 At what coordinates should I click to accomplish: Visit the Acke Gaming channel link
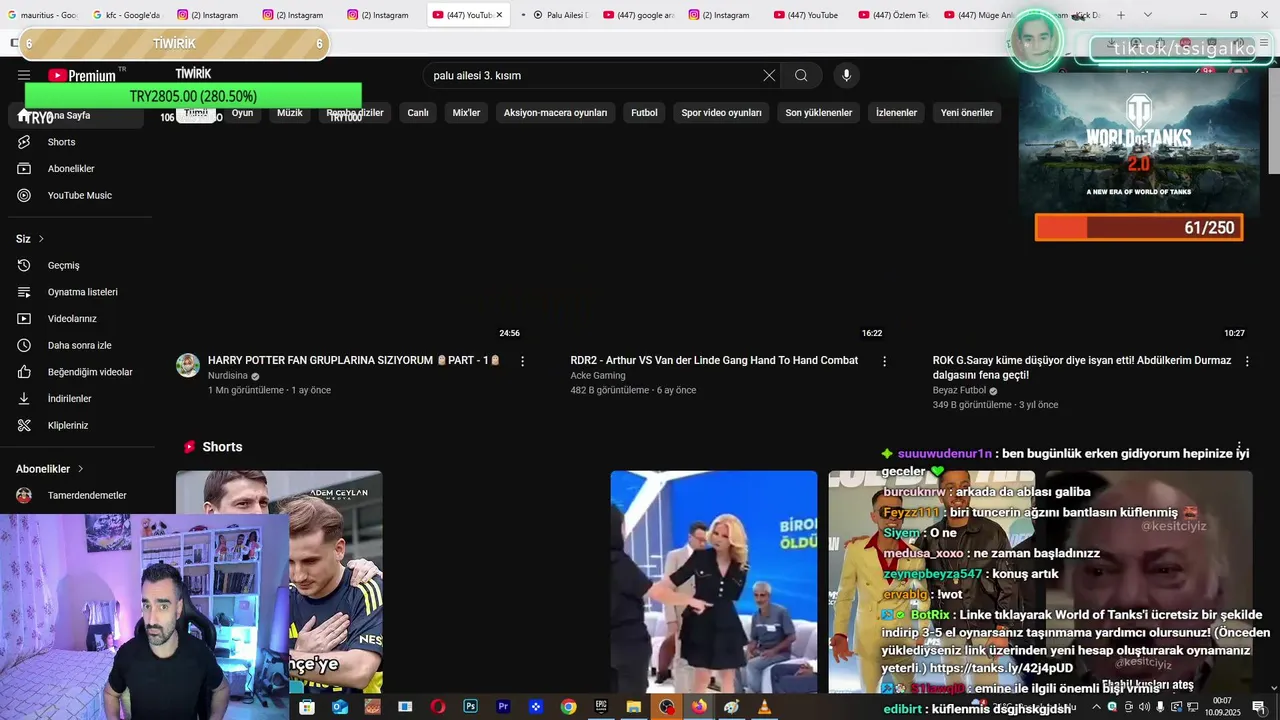(x=598, y=376)
